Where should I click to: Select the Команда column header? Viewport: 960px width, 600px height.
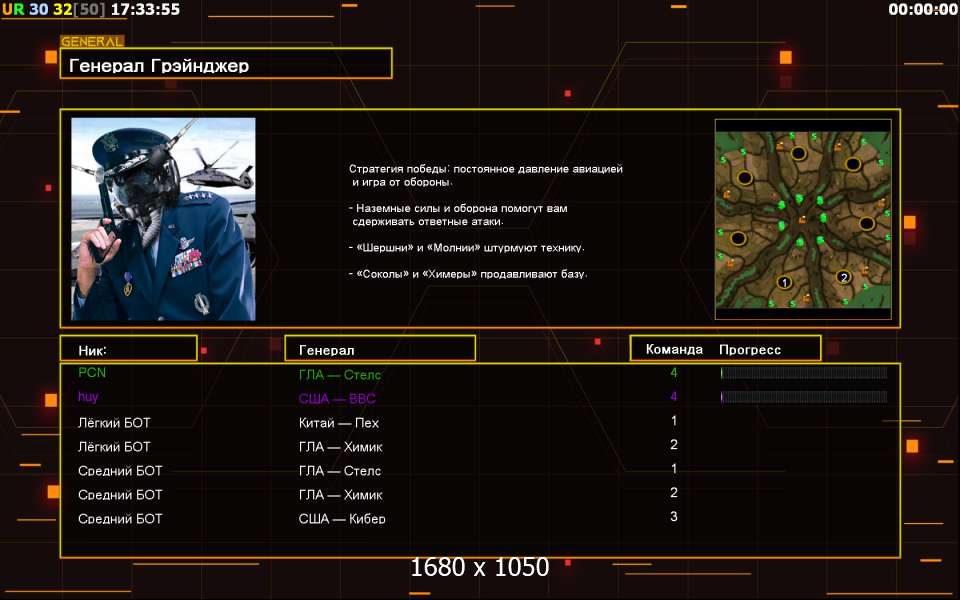point(674,349)
